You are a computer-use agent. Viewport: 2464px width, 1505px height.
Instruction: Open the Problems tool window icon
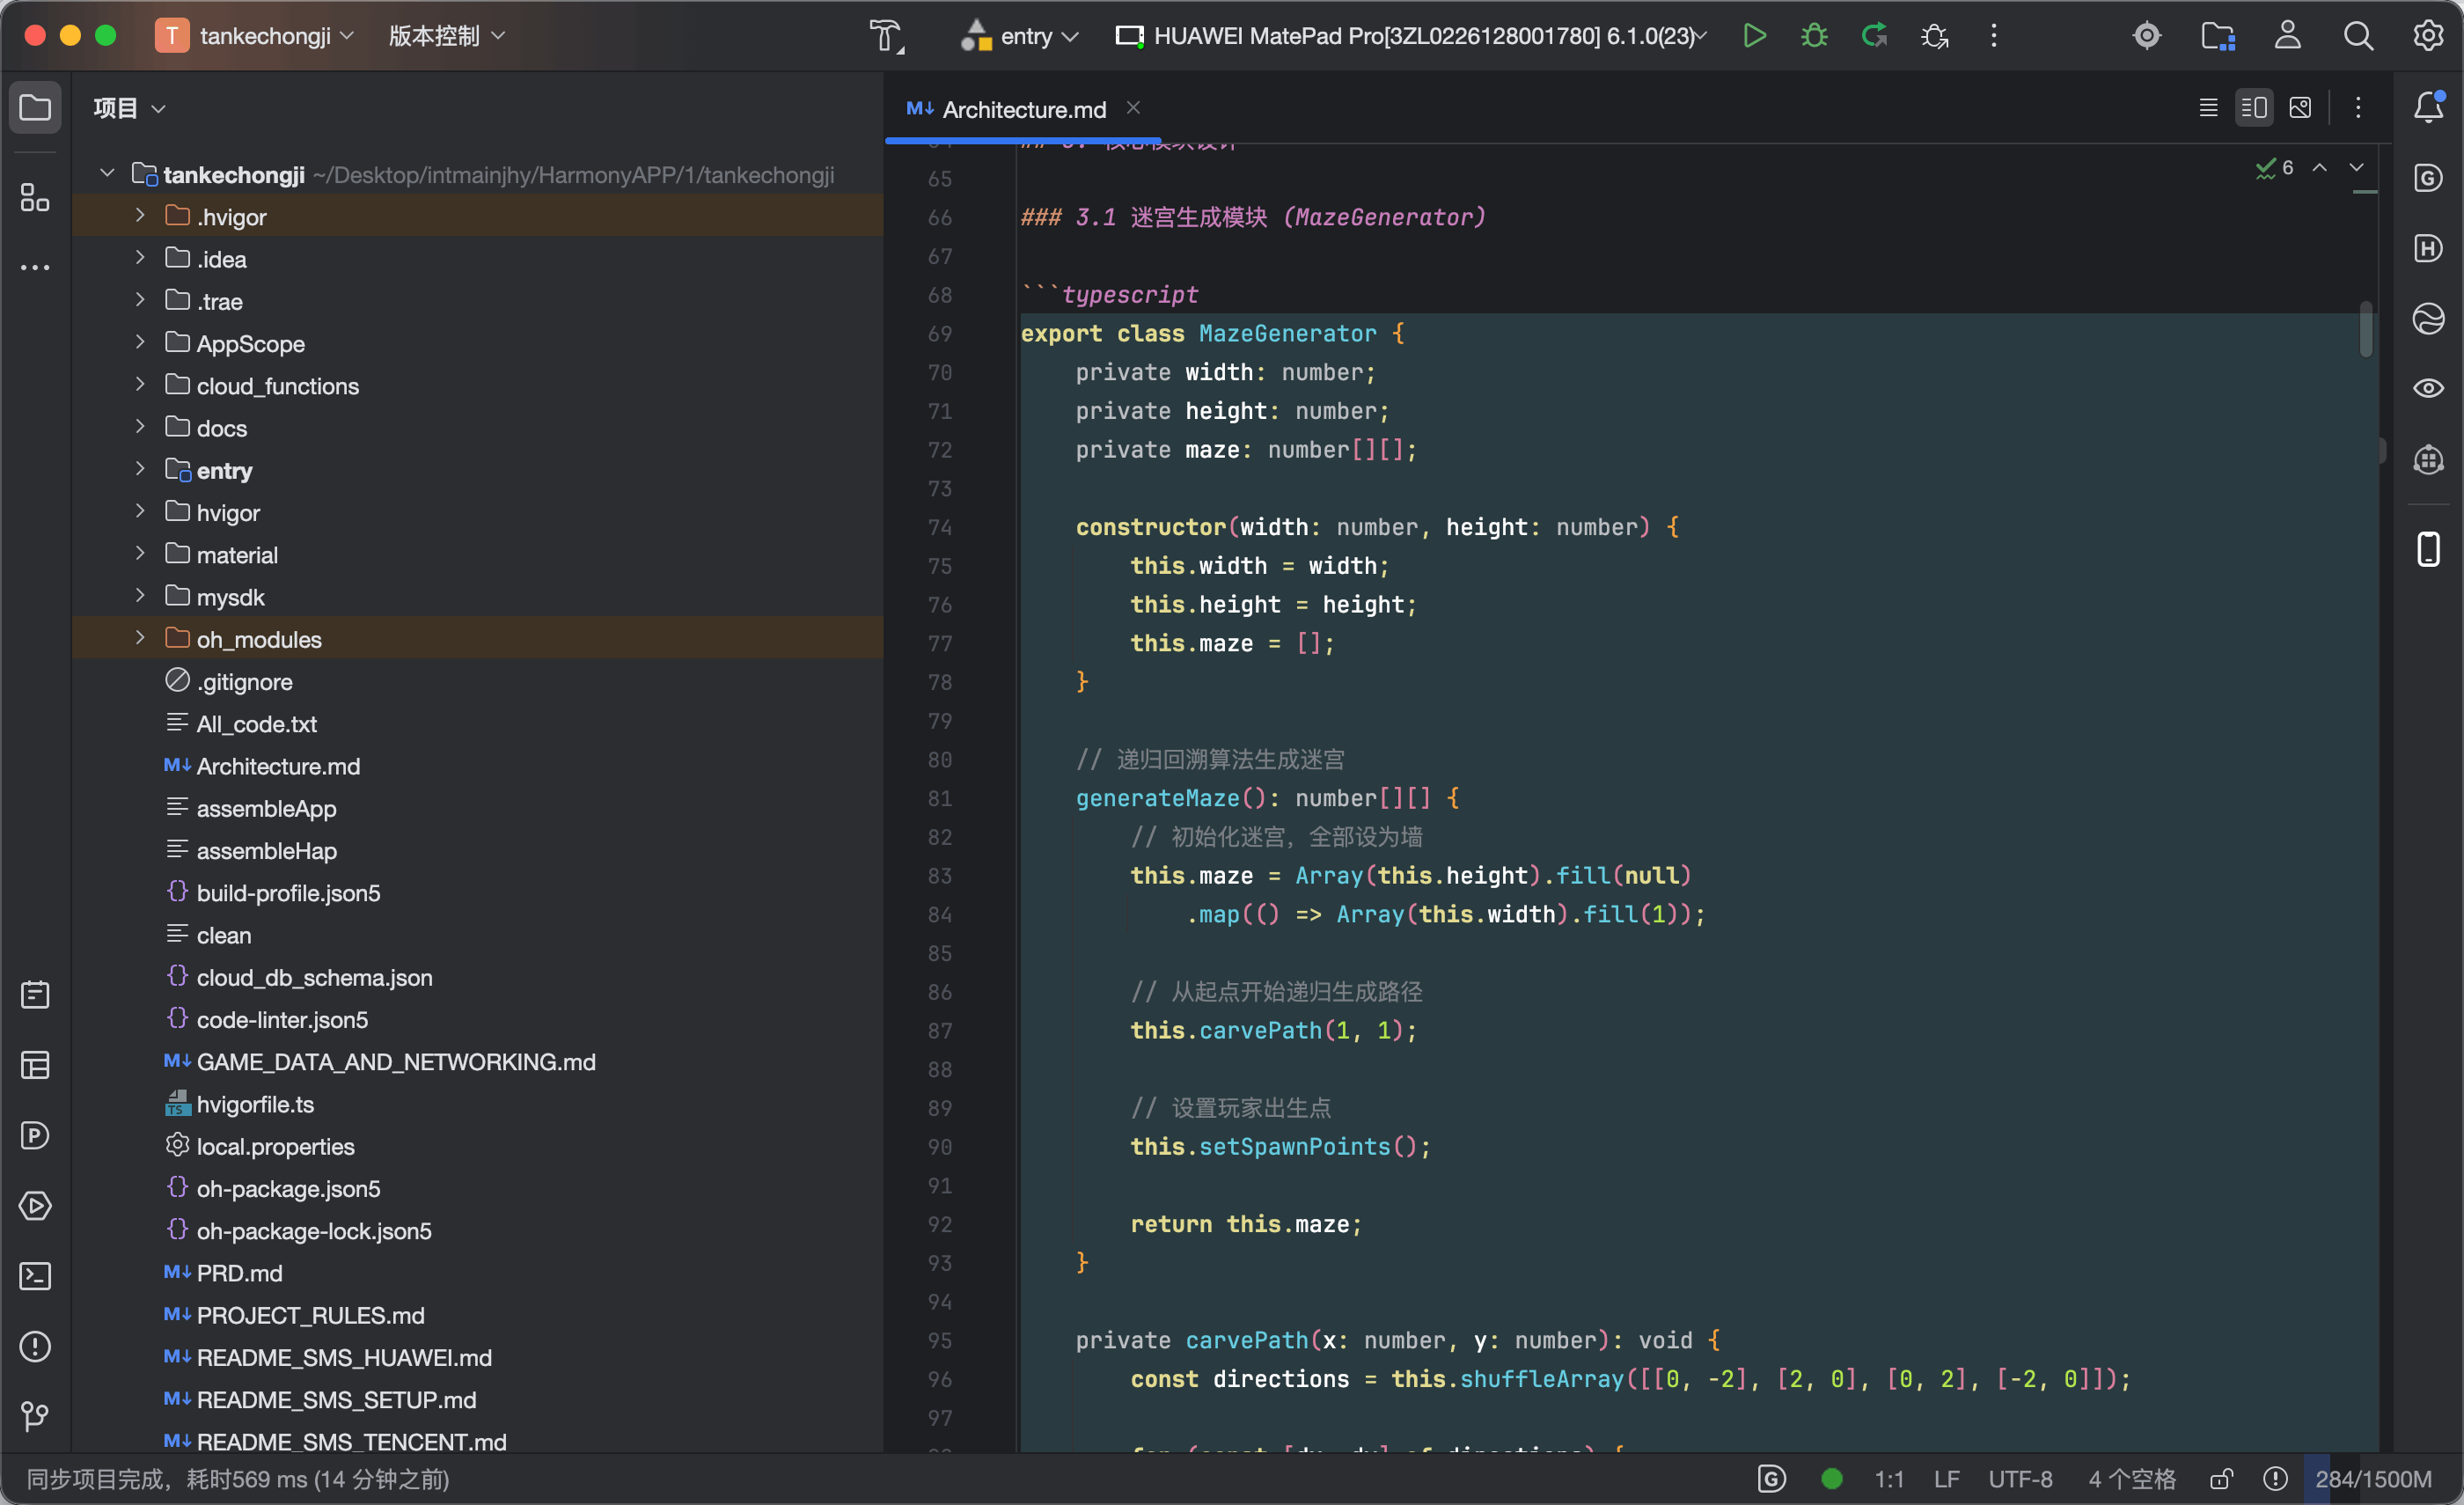[x=35, y=1346]
